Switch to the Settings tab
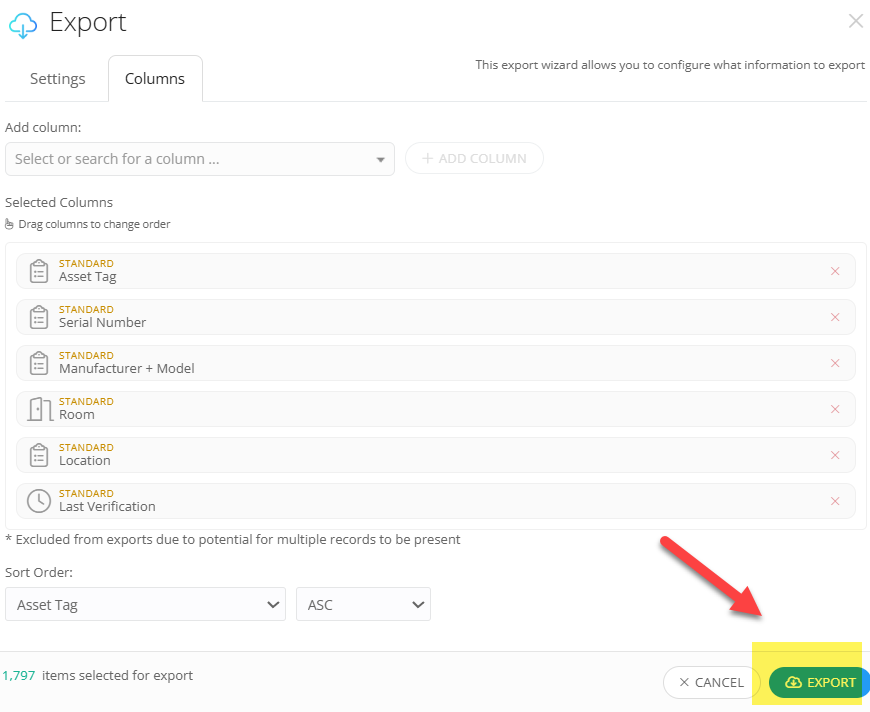Image resolution: width=870 pixels, height=712 pixels. tap(57, 78)
